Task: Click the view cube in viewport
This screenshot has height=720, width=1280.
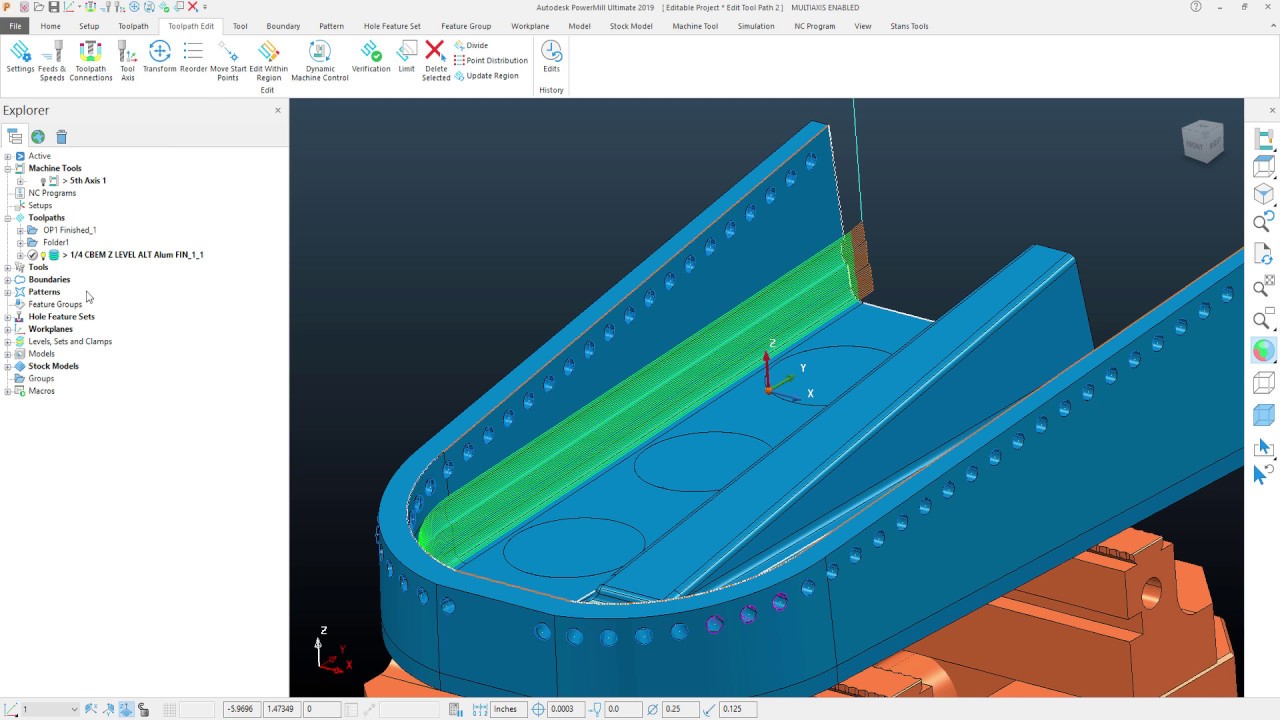Action: (1202, 141)
